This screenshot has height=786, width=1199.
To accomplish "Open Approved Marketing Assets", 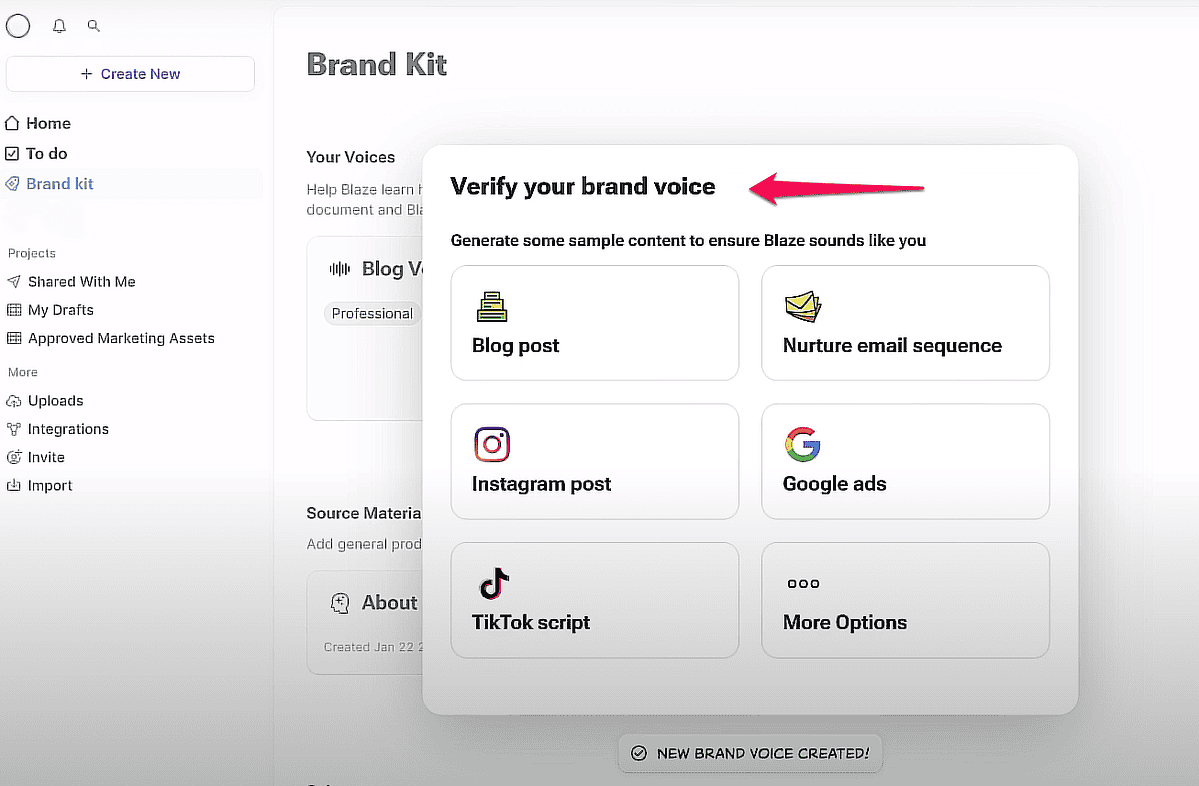I will pyautogui.click(x=121, y=338).
